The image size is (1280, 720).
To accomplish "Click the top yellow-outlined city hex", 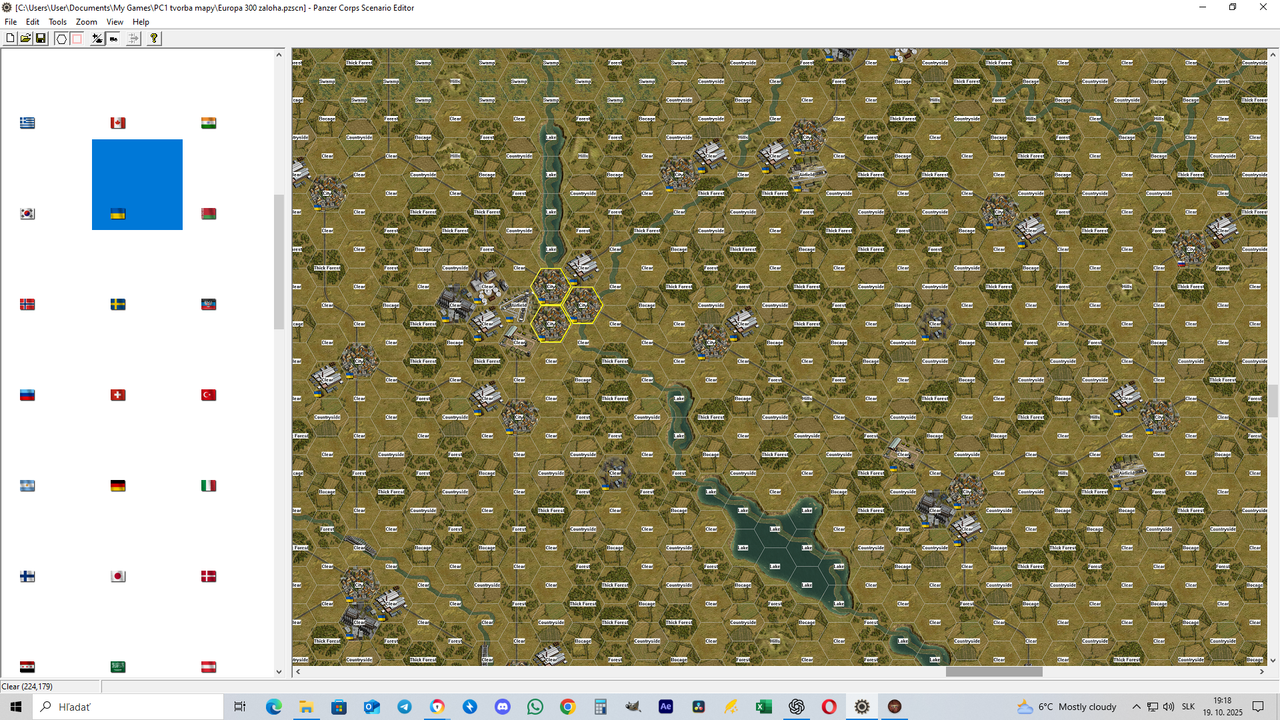I will 550,287.
